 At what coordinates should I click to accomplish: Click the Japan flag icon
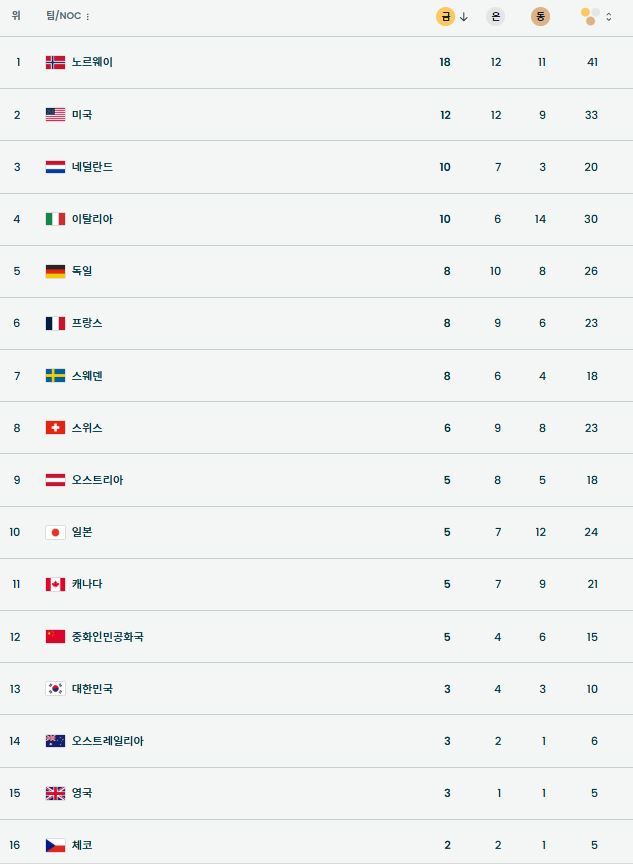point(55,532)
